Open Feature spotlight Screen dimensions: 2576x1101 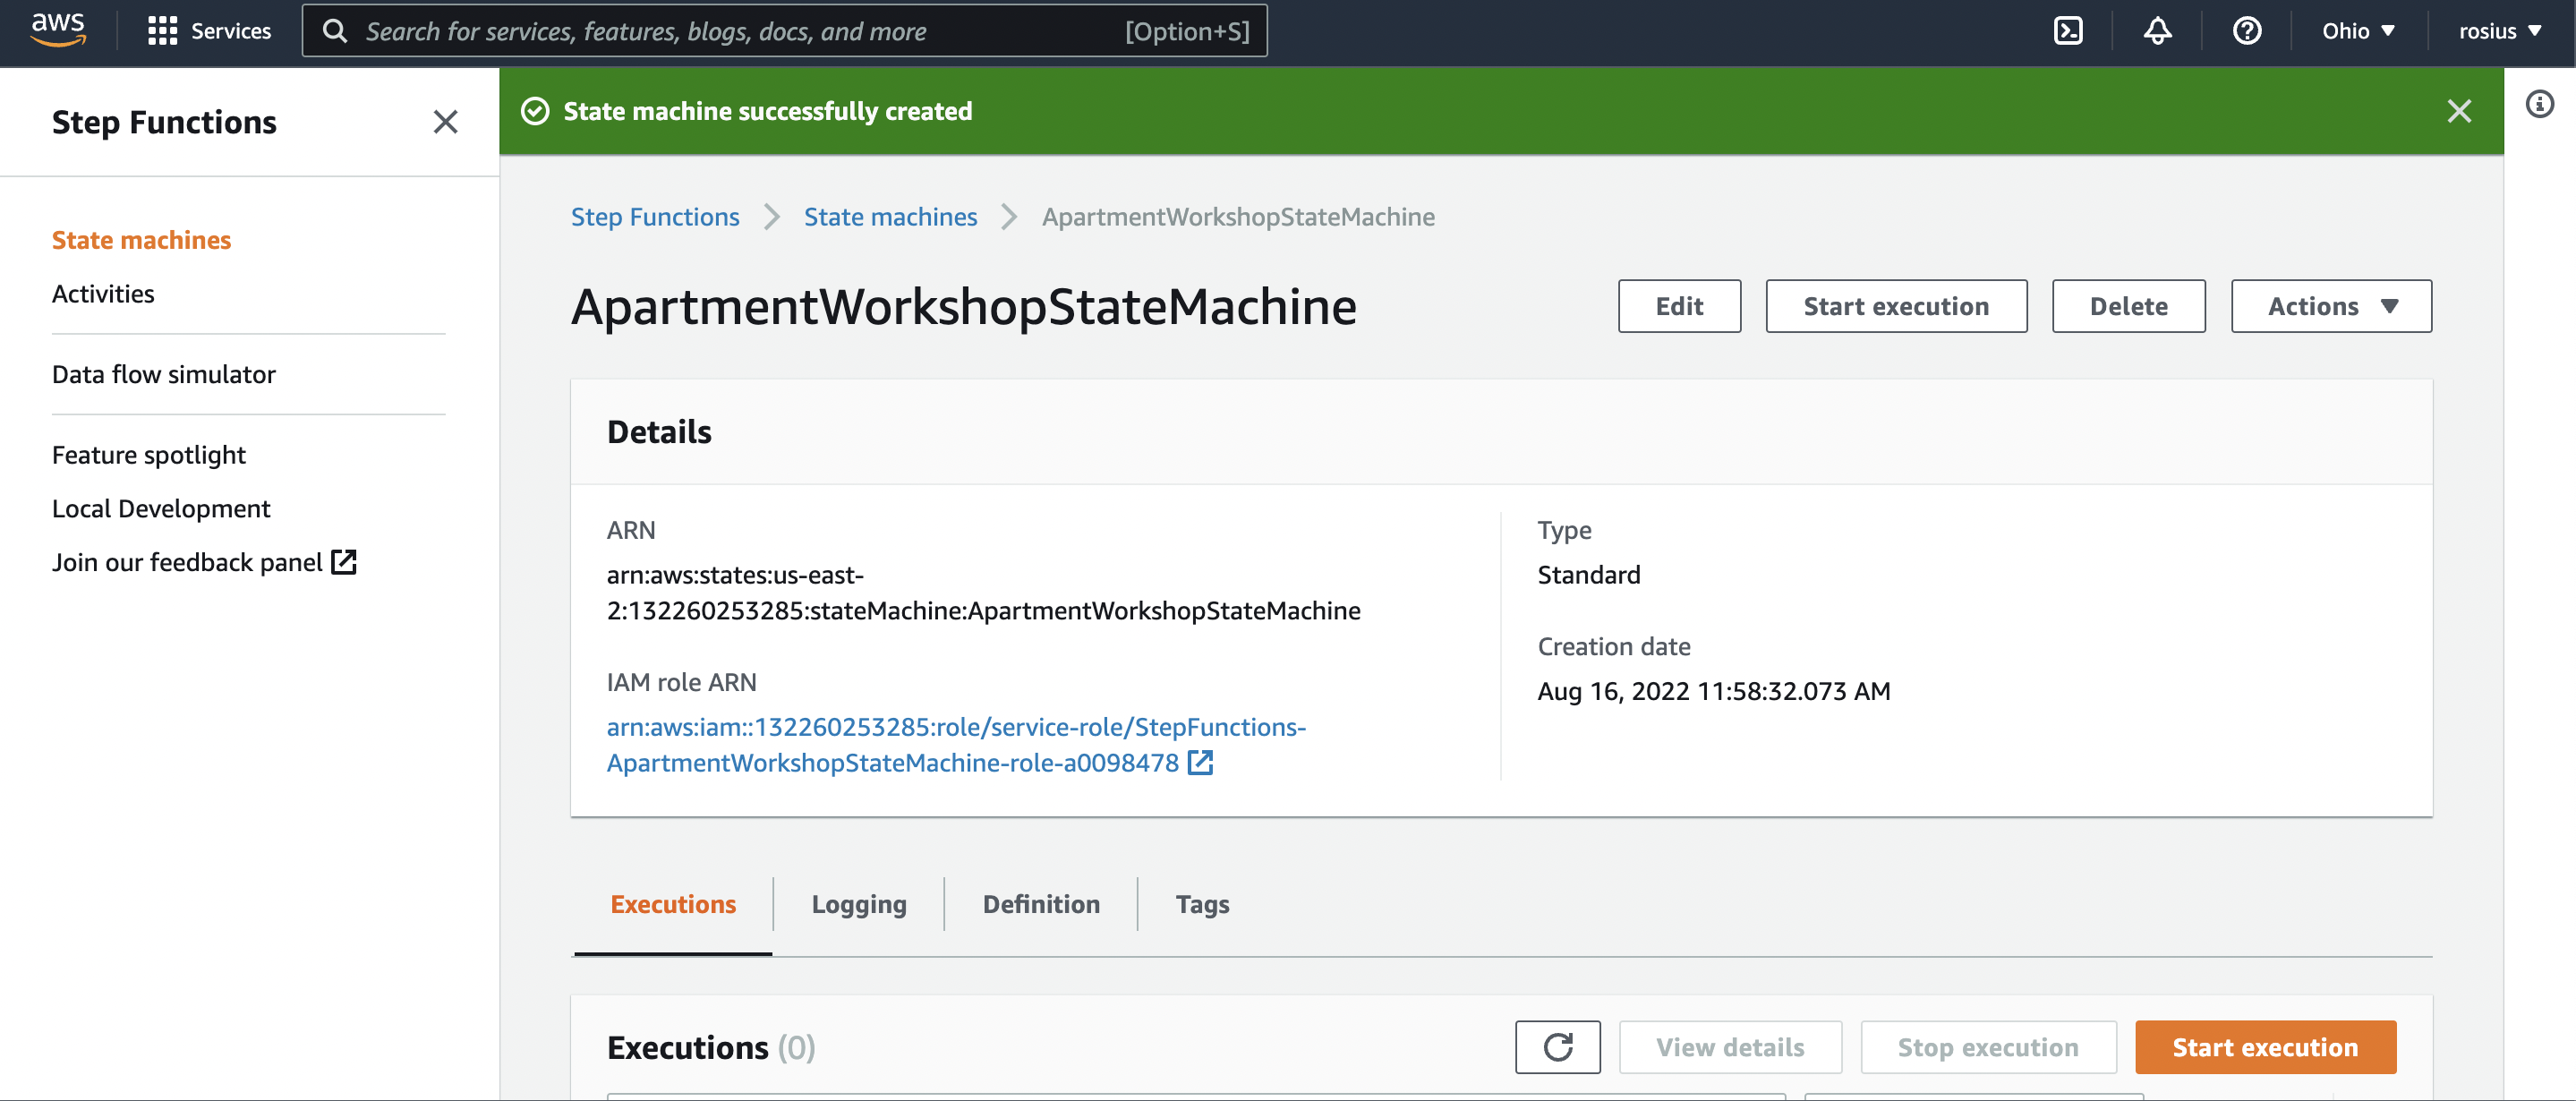click(149, 455)
